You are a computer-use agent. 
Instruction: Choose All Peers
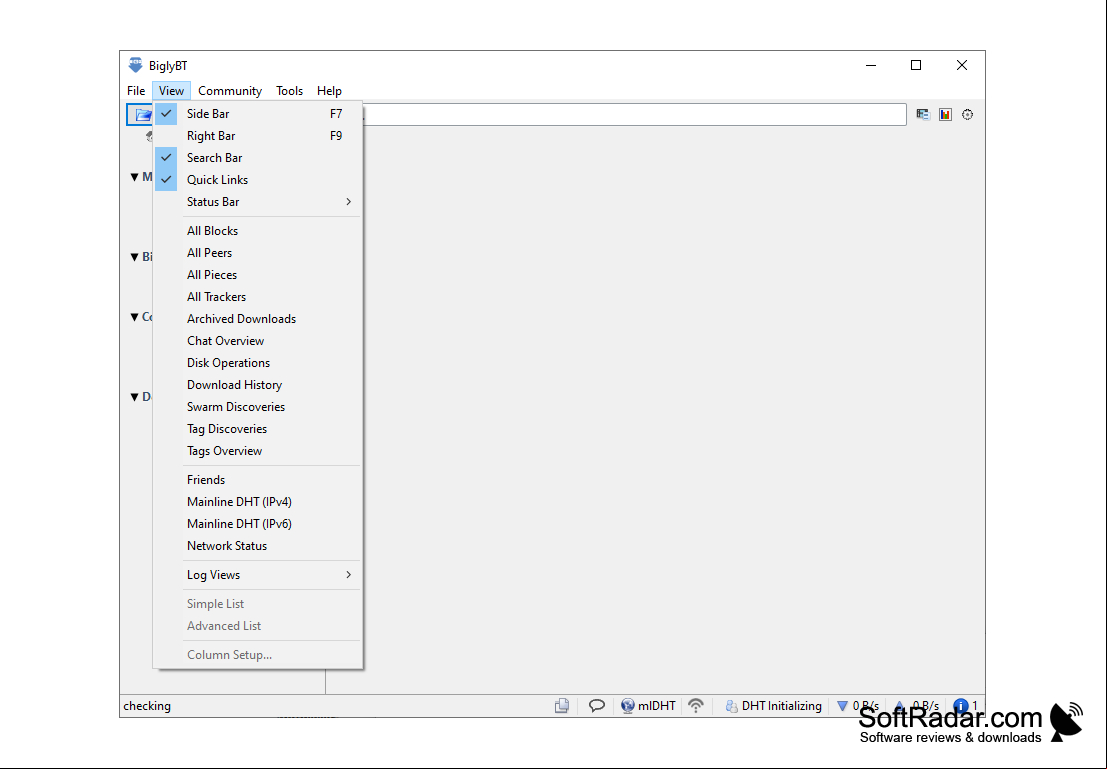point(258,253)
